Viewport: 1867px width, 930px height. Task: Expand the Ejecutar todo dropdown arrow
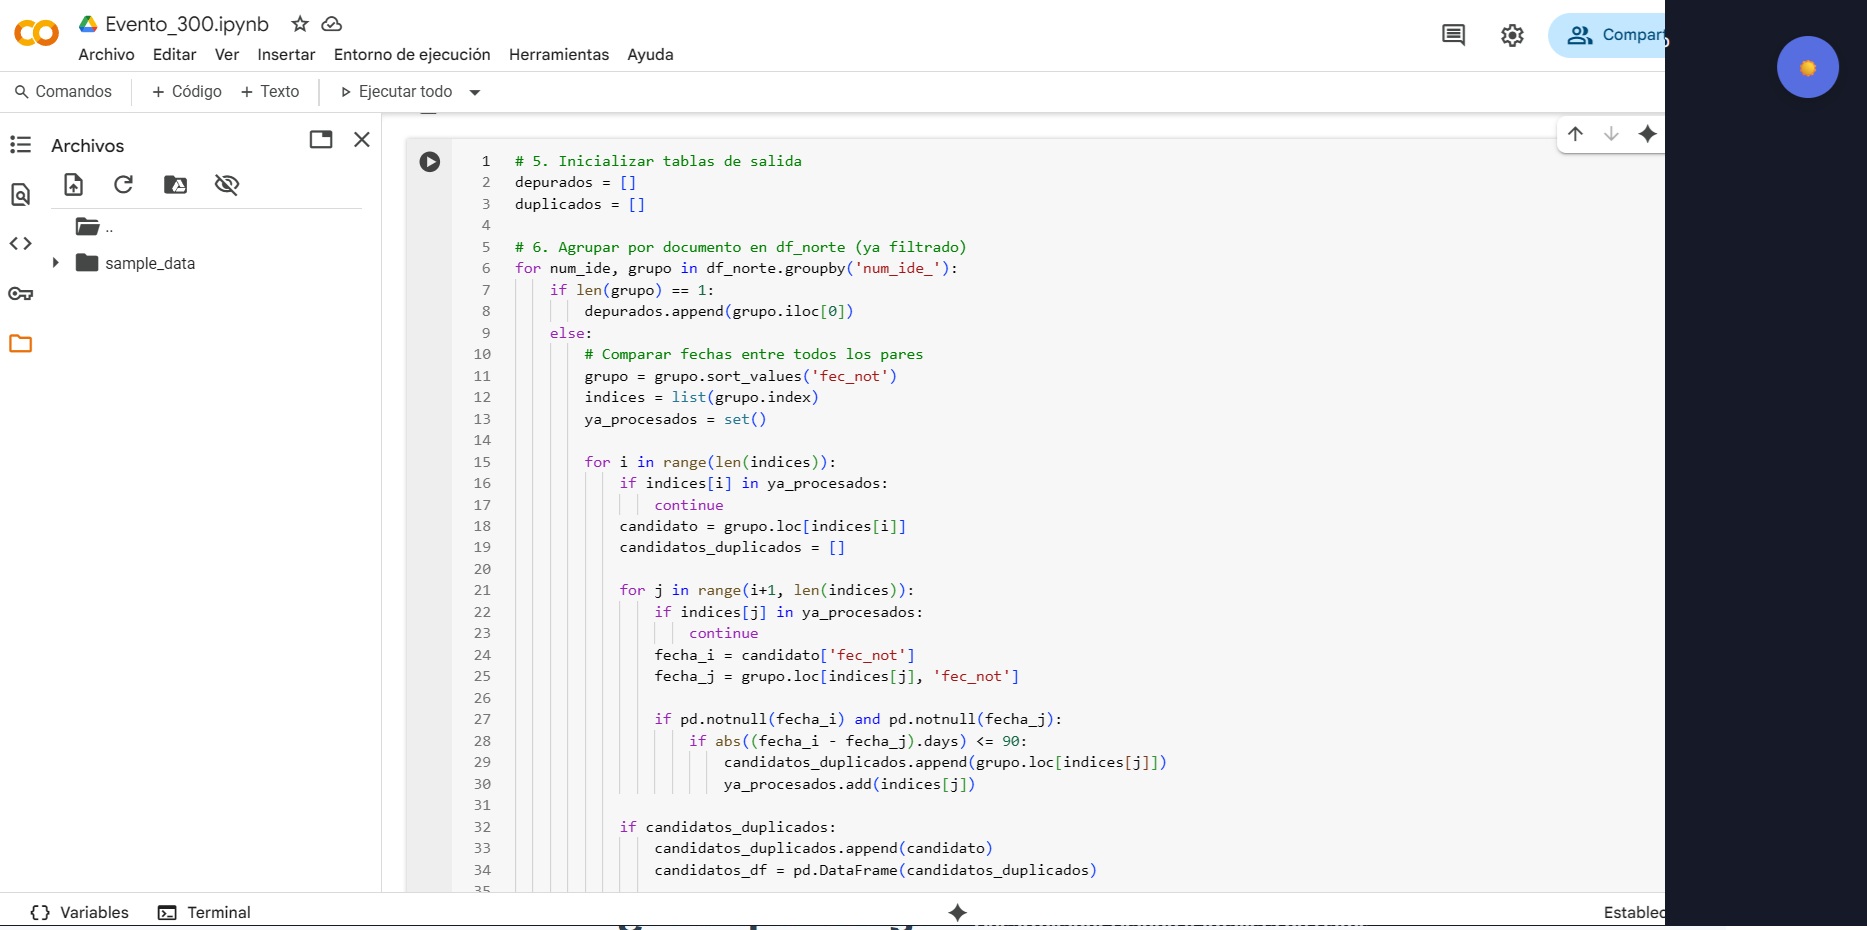coord(475,92)
